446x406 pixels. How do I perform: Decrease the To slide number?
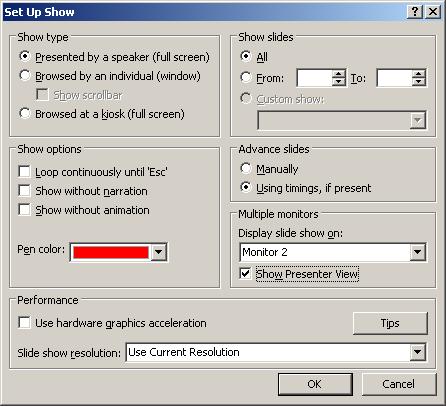point(419,82)
